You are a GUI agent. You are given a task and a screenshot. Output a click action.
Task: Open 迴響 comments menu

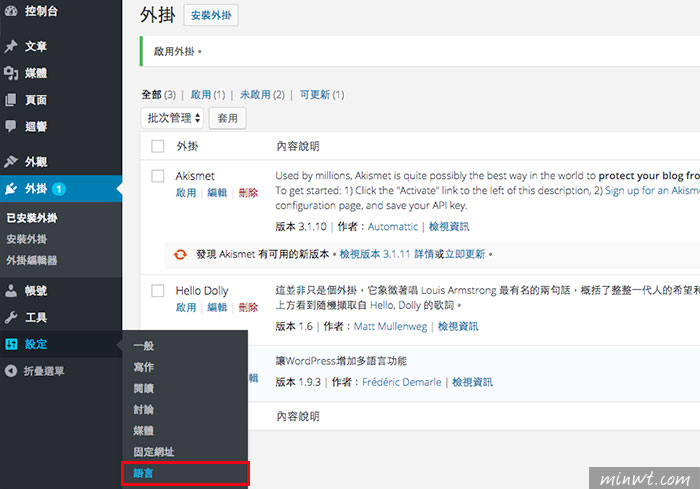click(x=36, y=126)
